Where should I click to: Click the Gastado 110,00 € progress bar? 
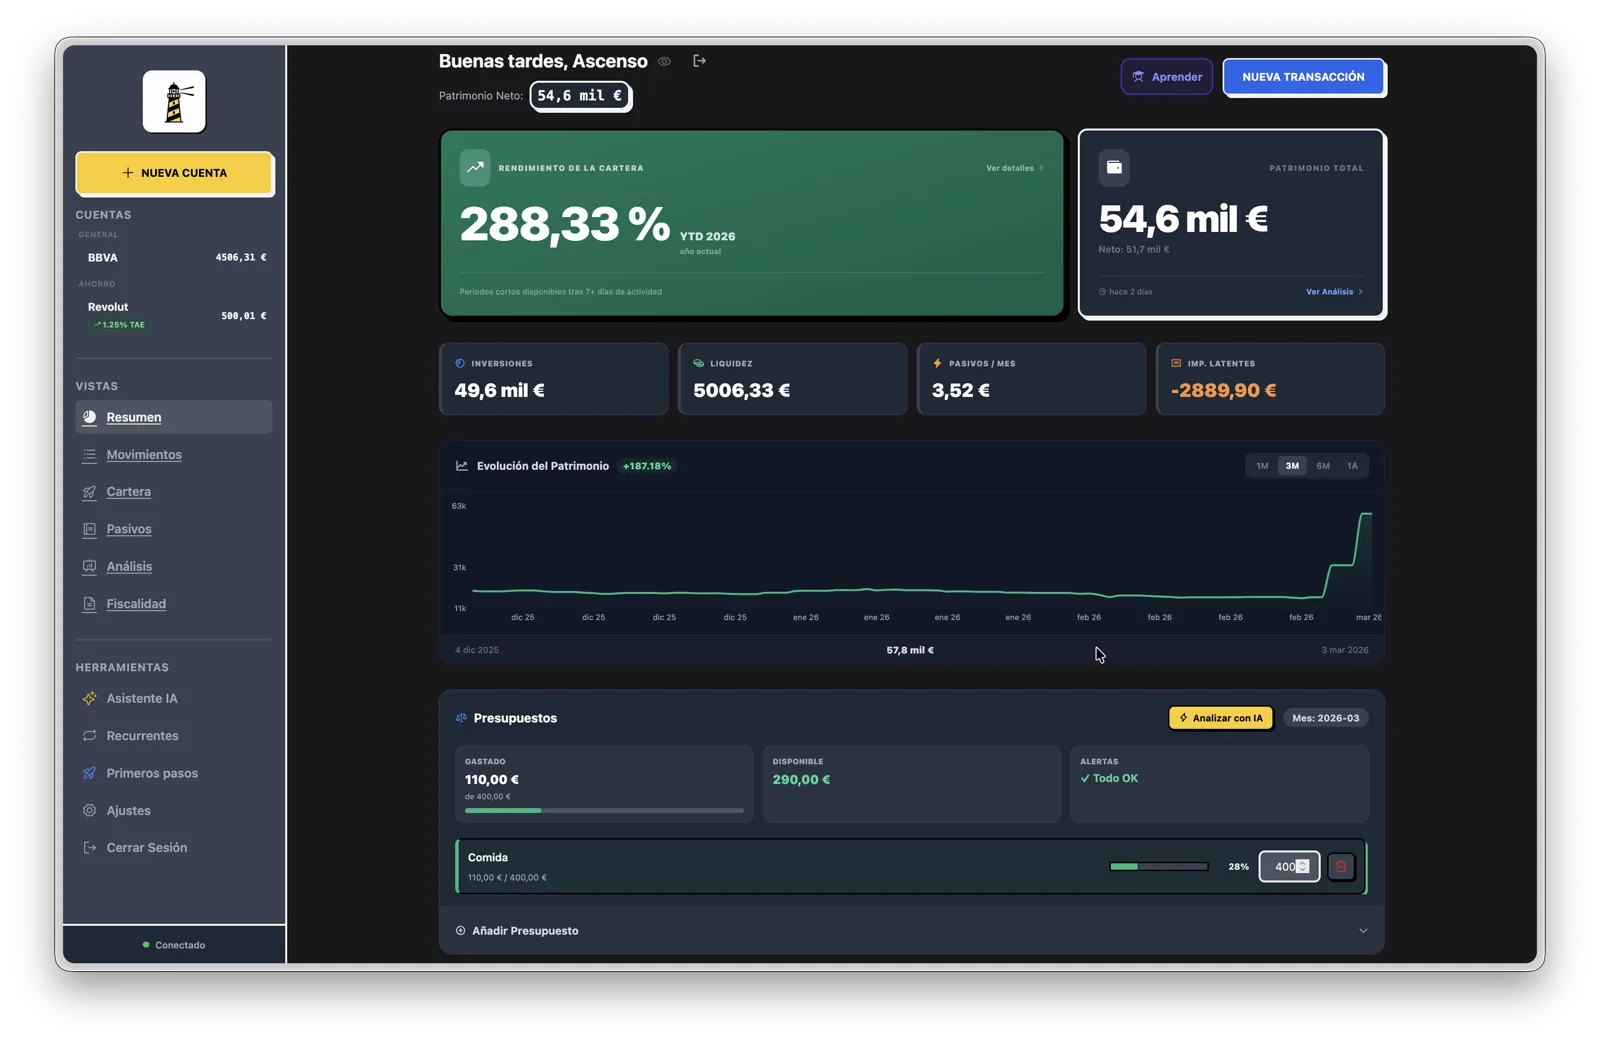(604, 810)
